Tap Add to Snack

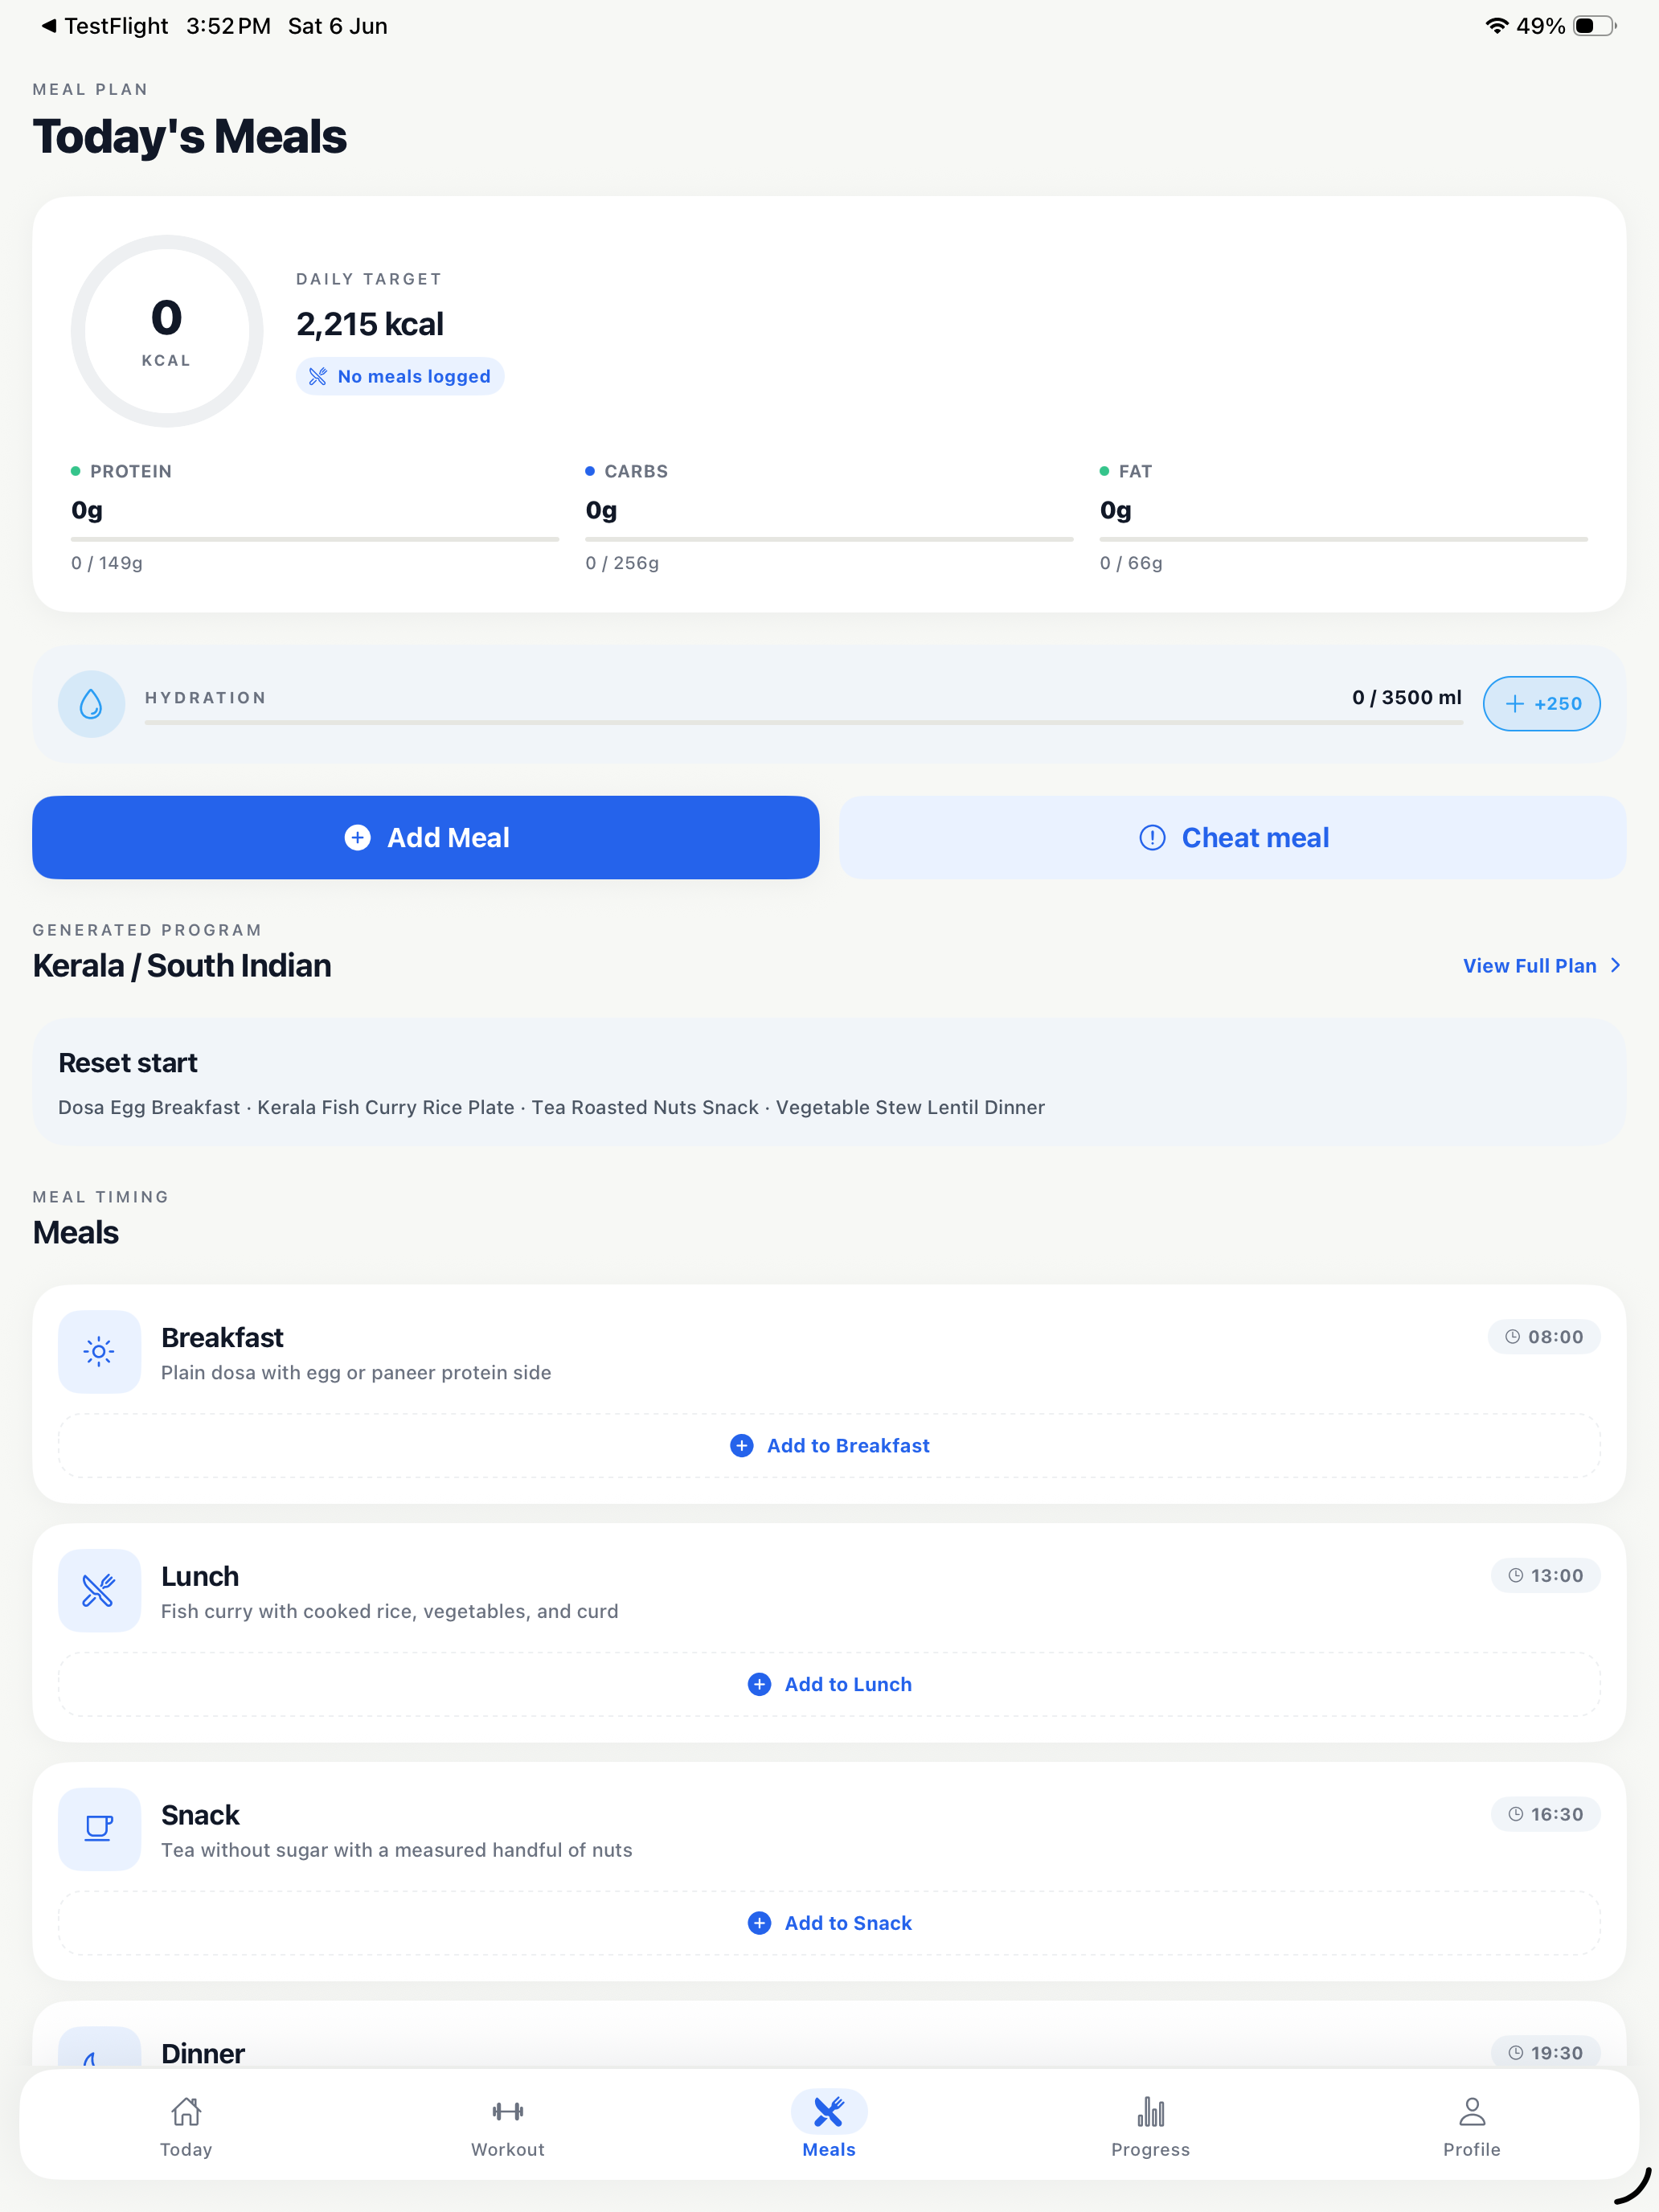829,1924
